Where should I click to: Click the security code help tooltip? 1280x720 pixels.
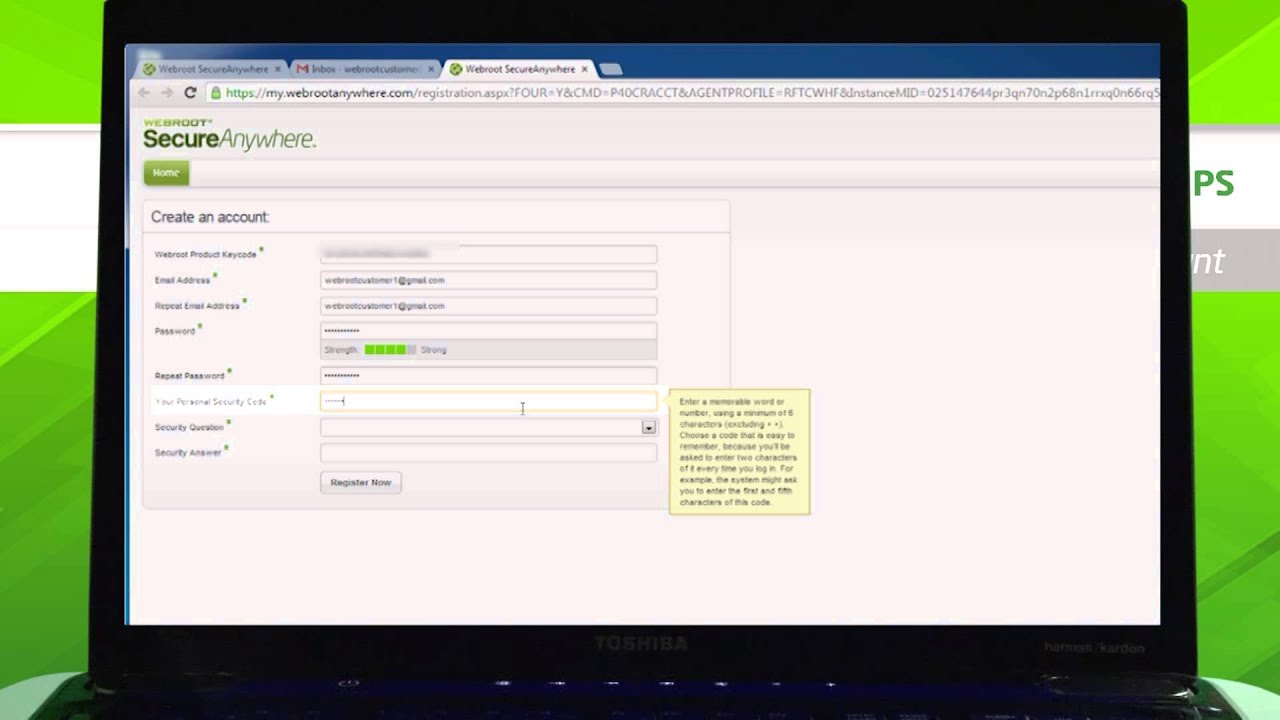(x=740, y=452)
